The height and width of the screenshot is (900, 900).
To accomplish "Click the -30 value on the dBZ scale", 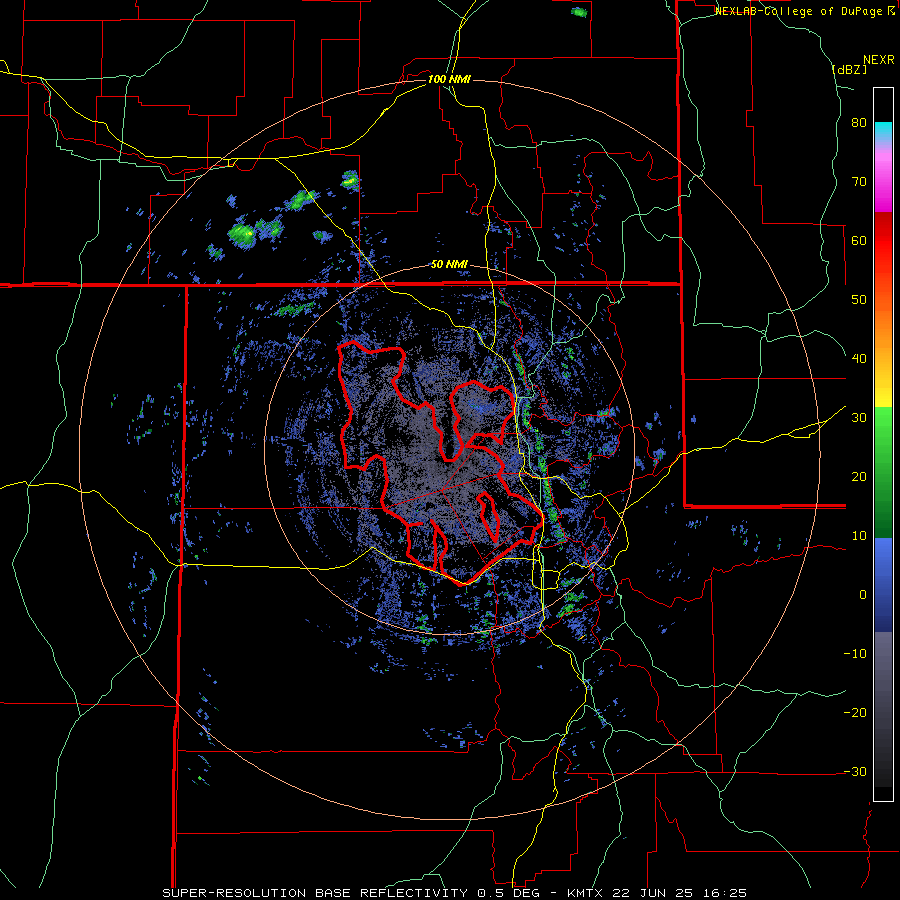I will coord(855,771).
